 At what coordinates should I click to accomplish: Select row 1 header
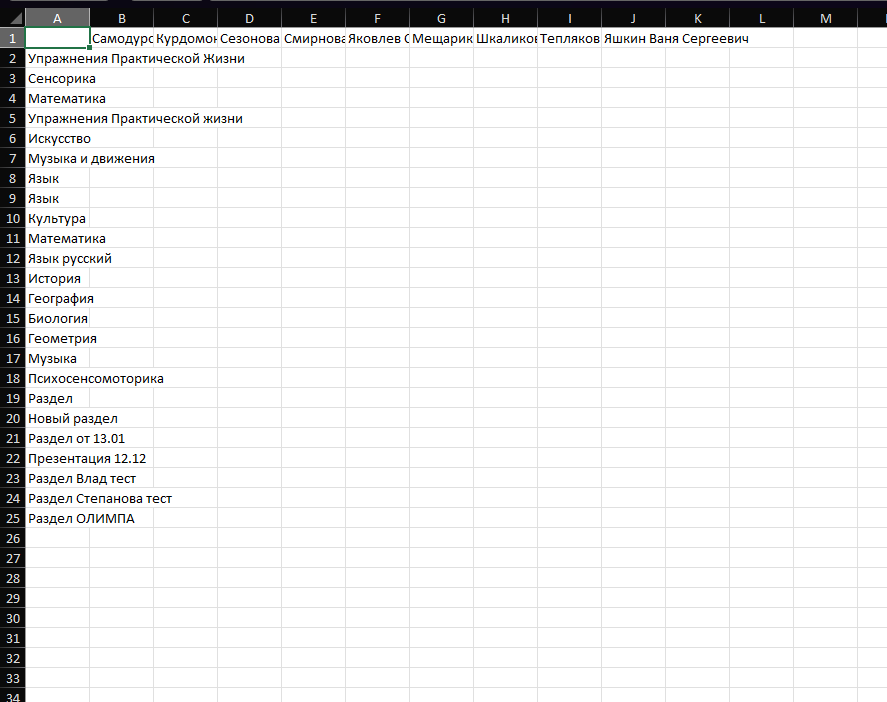12,38
